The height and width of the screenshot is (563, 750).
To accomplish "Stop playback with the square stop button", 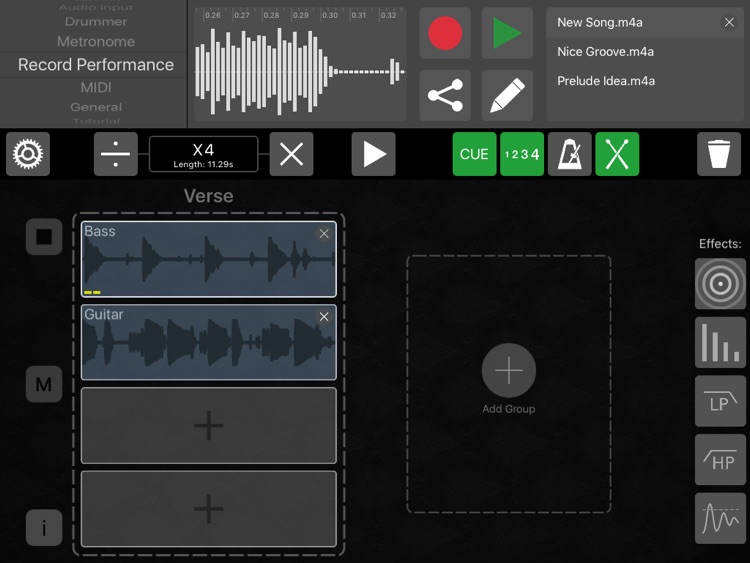I will point(44,237).
